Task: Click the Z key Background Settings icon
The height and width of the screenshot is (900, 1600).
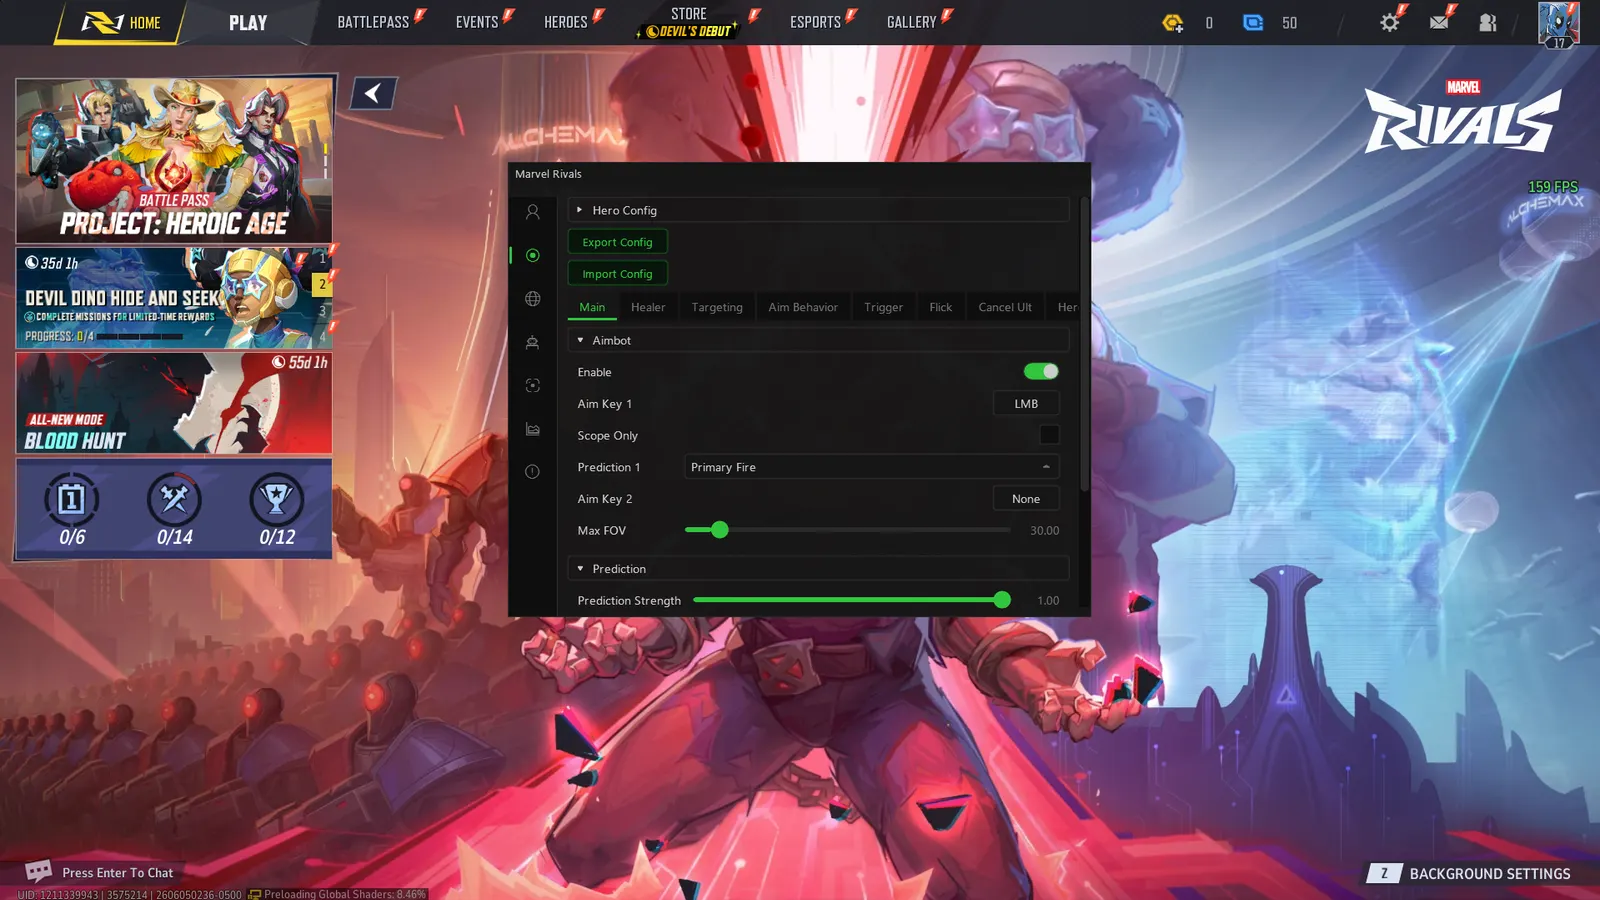Action: (1384, 873)
